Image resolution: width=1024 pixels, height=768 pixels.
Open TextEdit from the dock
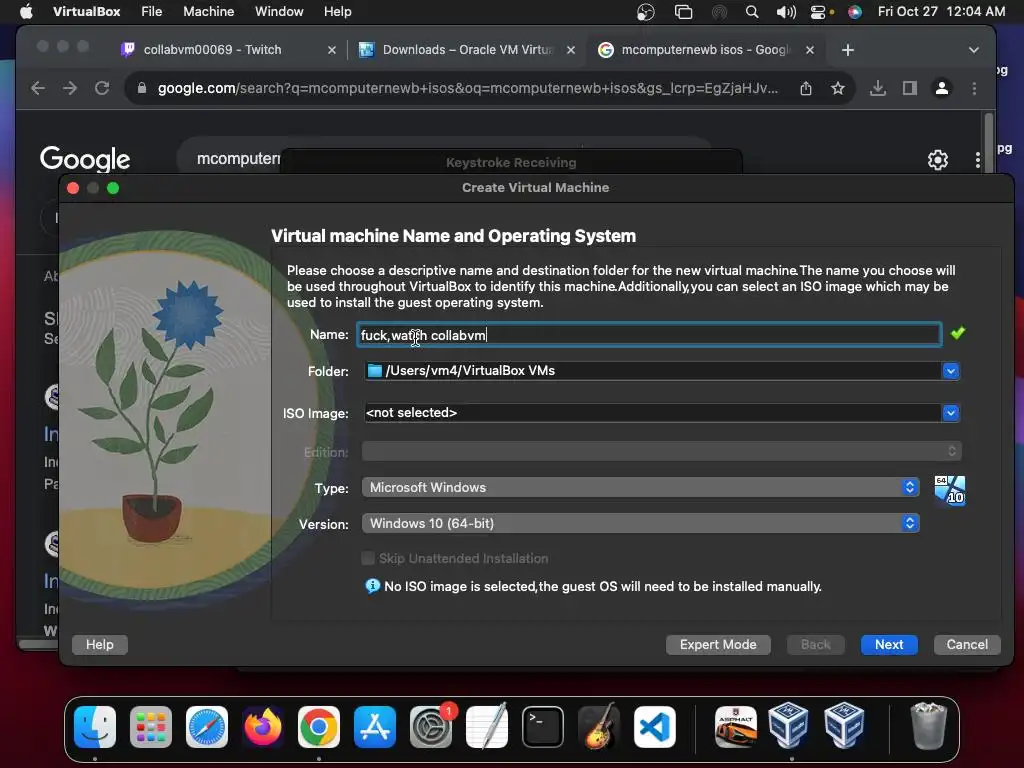[487, 726]
